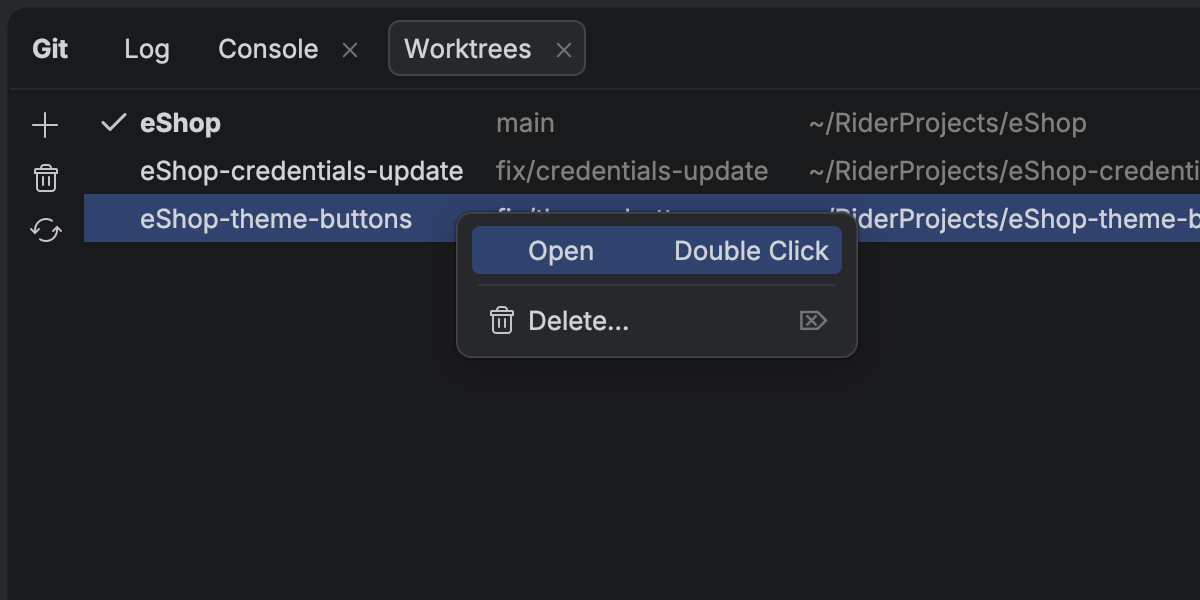This screenshot has width=1200, height=600.
Task: Click the Git tool window title
Action: pyautogui.click(x=50, y=49)
